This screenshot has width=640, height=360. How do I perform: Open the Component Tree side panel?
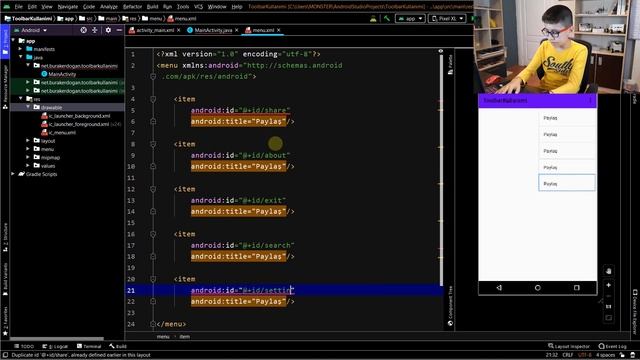pyautogui.click(x=450, y=305)
